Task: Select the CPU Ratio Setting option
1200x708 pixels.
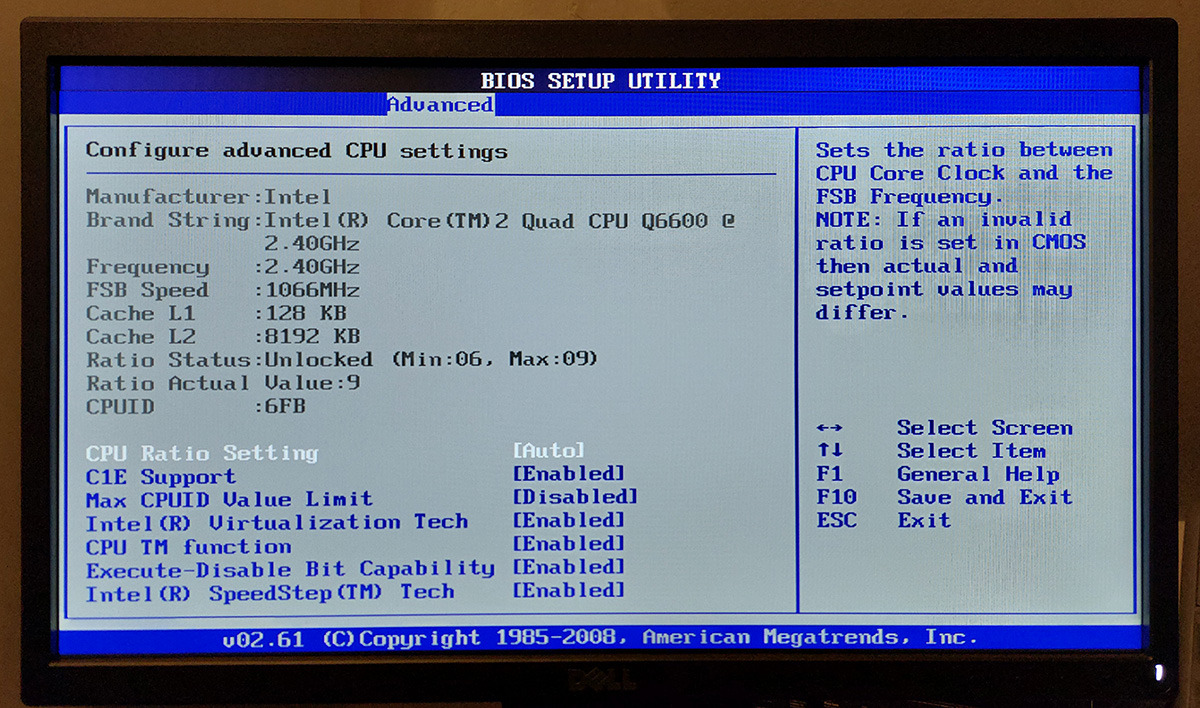Action: coord(202,453)
